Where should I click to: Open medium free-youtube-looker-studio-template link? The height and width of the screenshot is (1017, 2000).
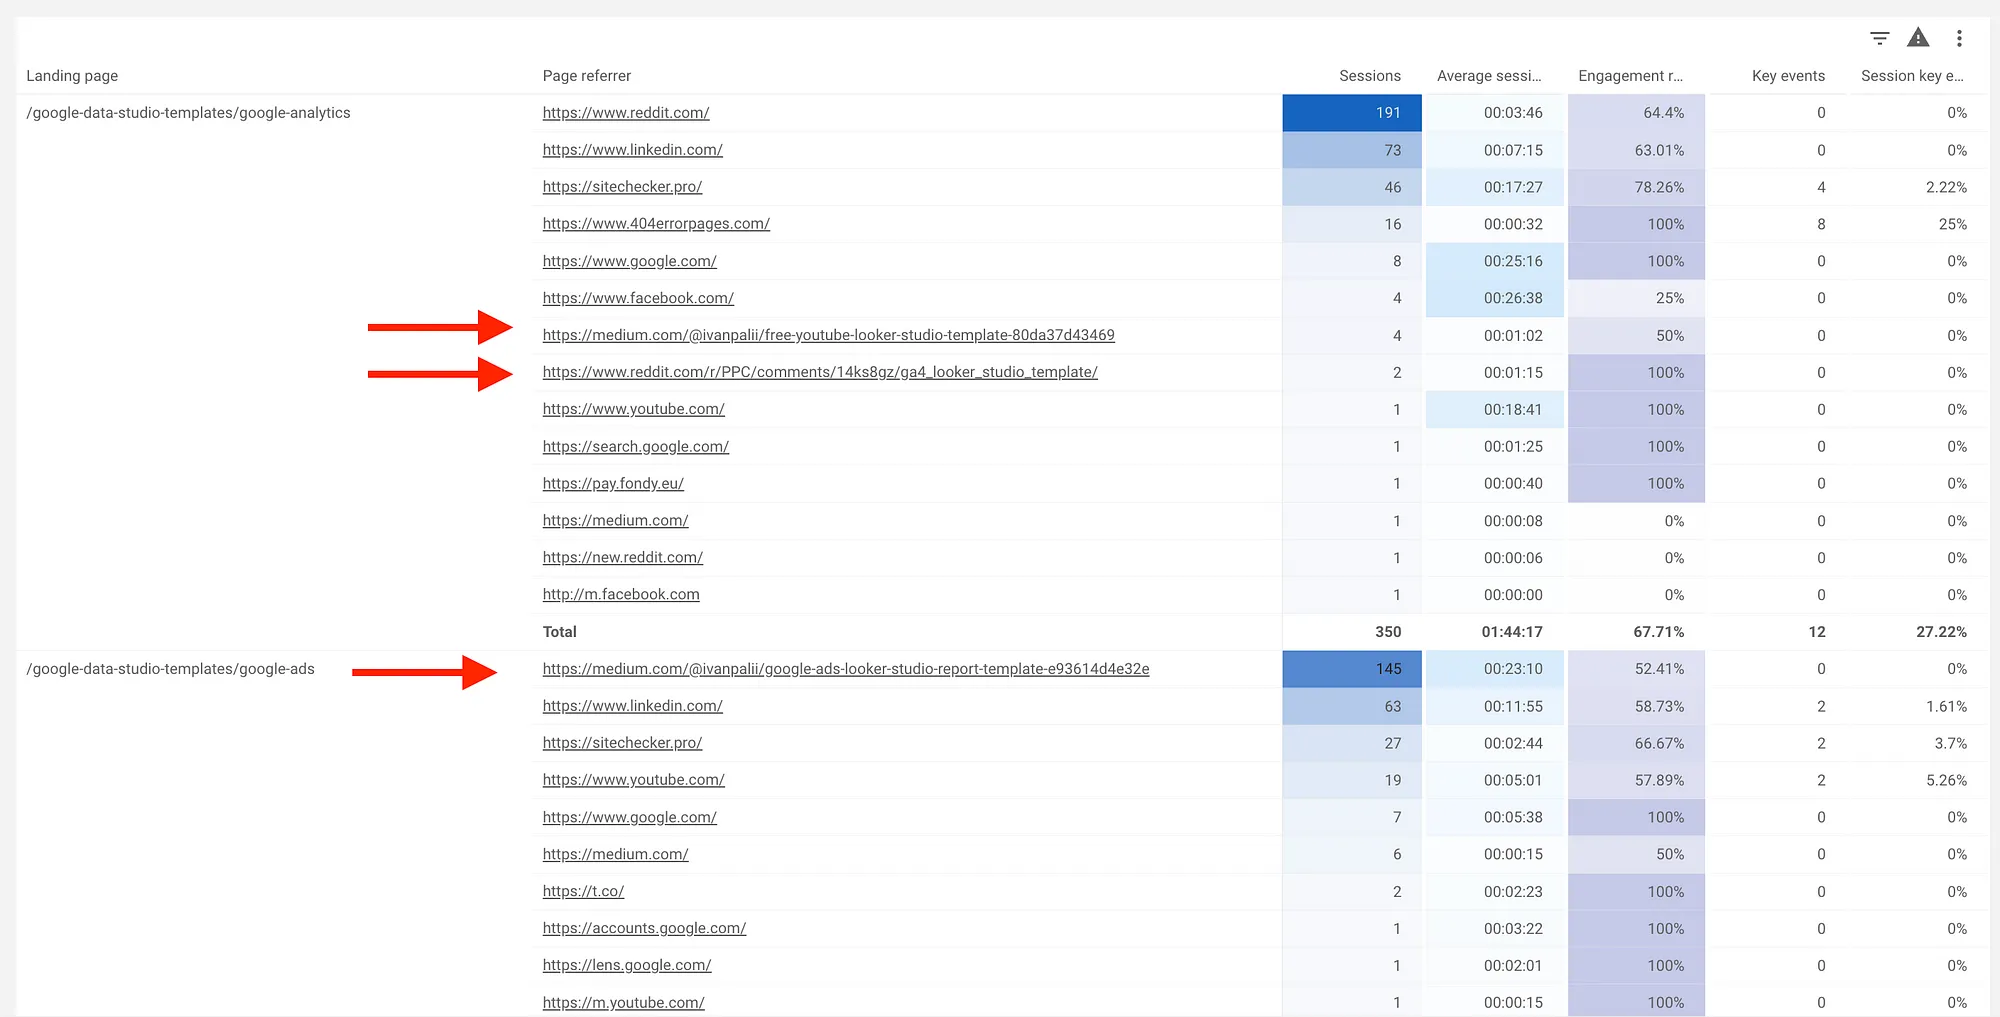click(x=828, y=335)
